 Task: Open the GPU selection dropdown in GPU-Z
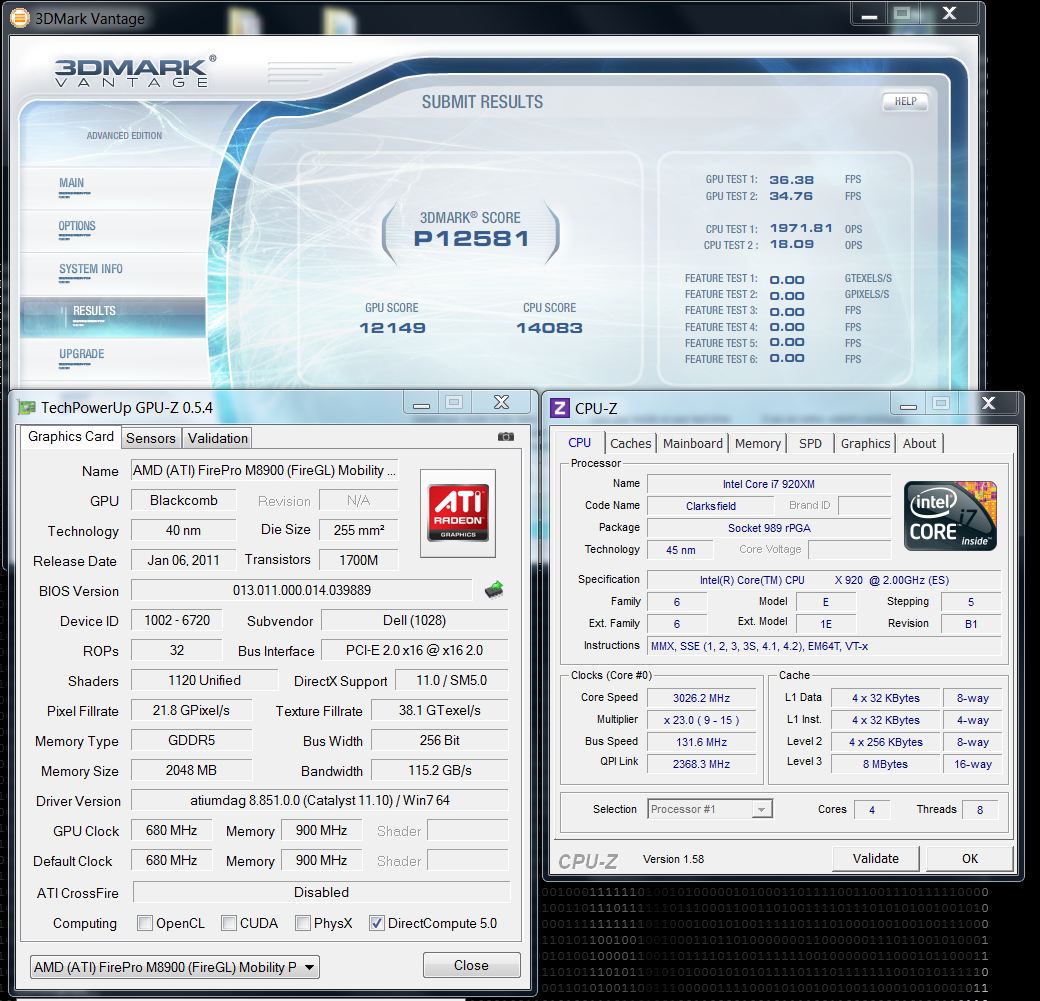[x=175, y=967]
